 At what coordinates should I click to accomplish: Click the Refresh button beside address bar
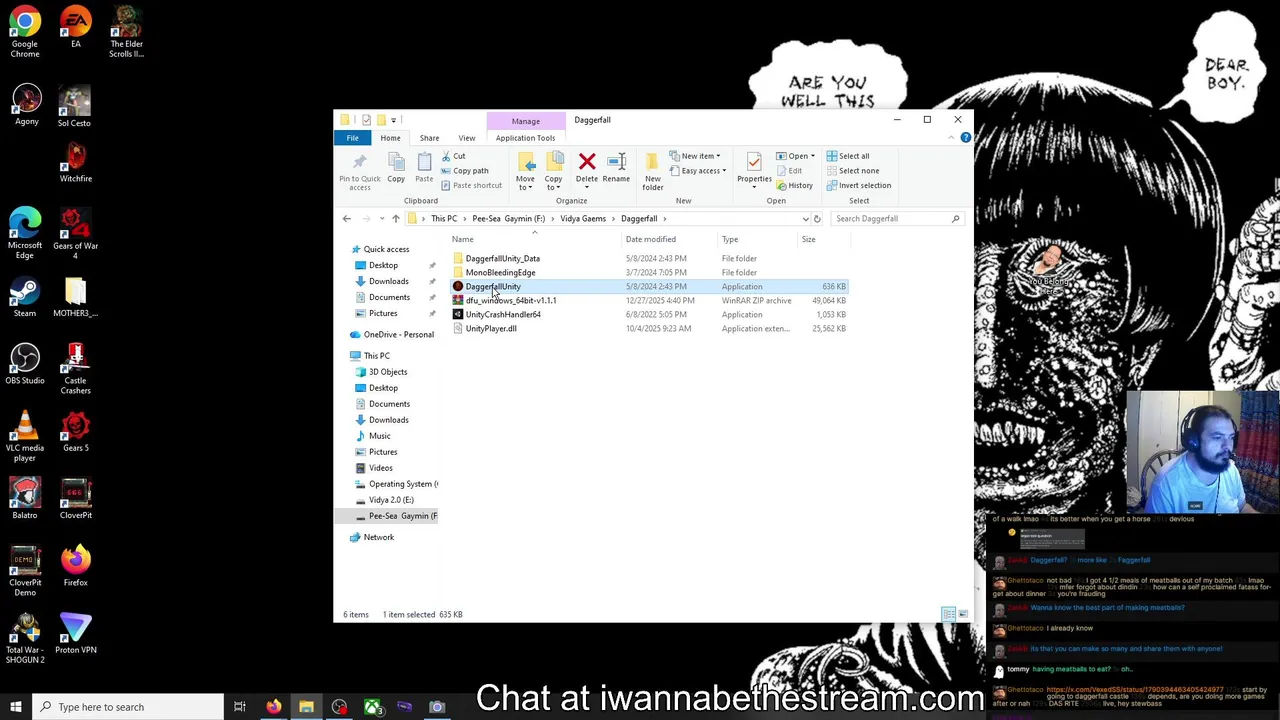pos(817,219)
